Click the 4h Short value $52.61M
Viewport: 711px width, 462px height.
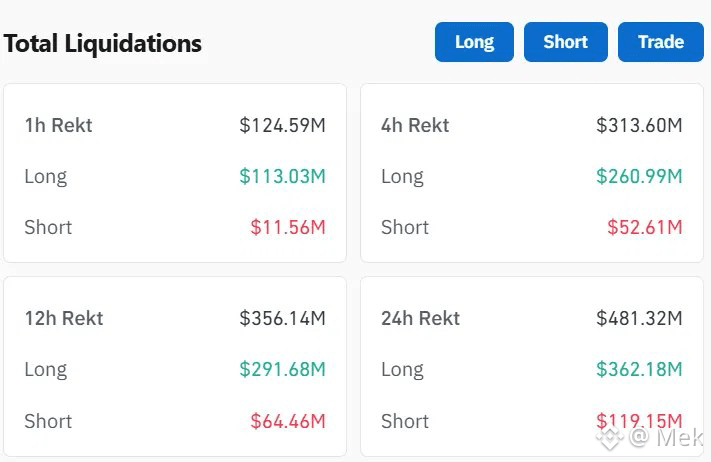coord(645,227)
